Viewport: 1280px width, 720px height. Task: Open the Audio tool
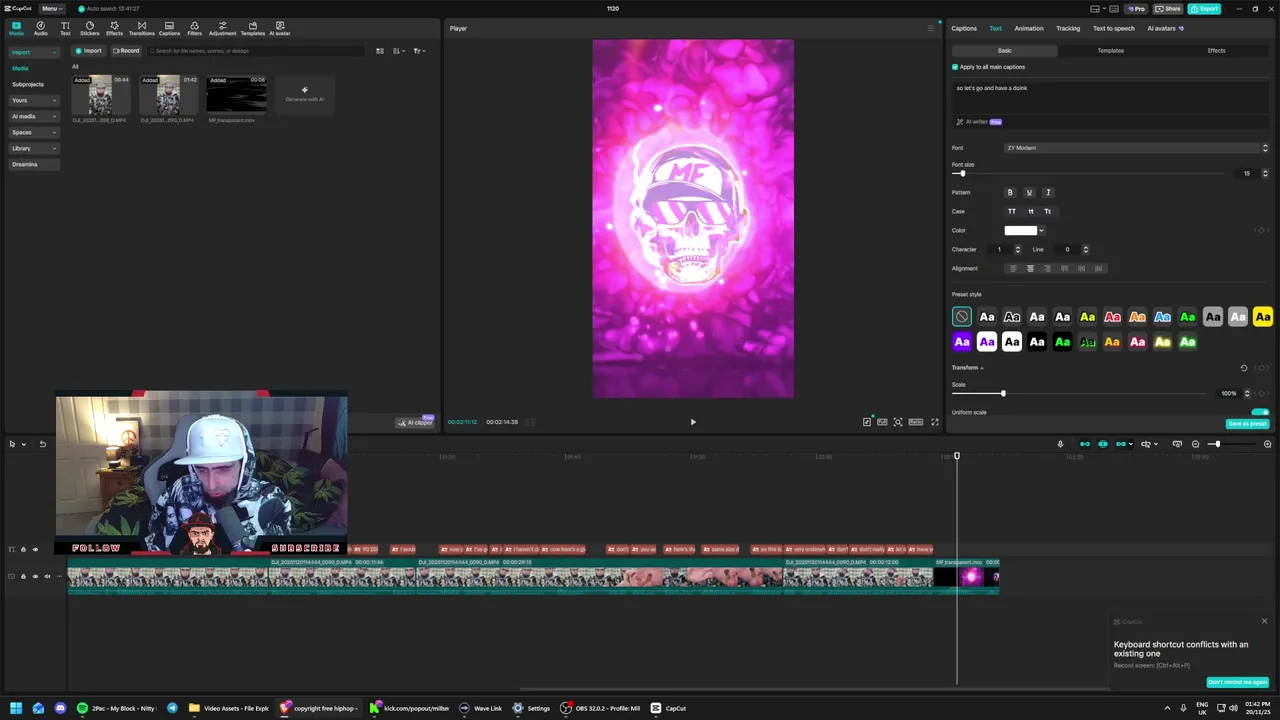[x=40, y=28]
